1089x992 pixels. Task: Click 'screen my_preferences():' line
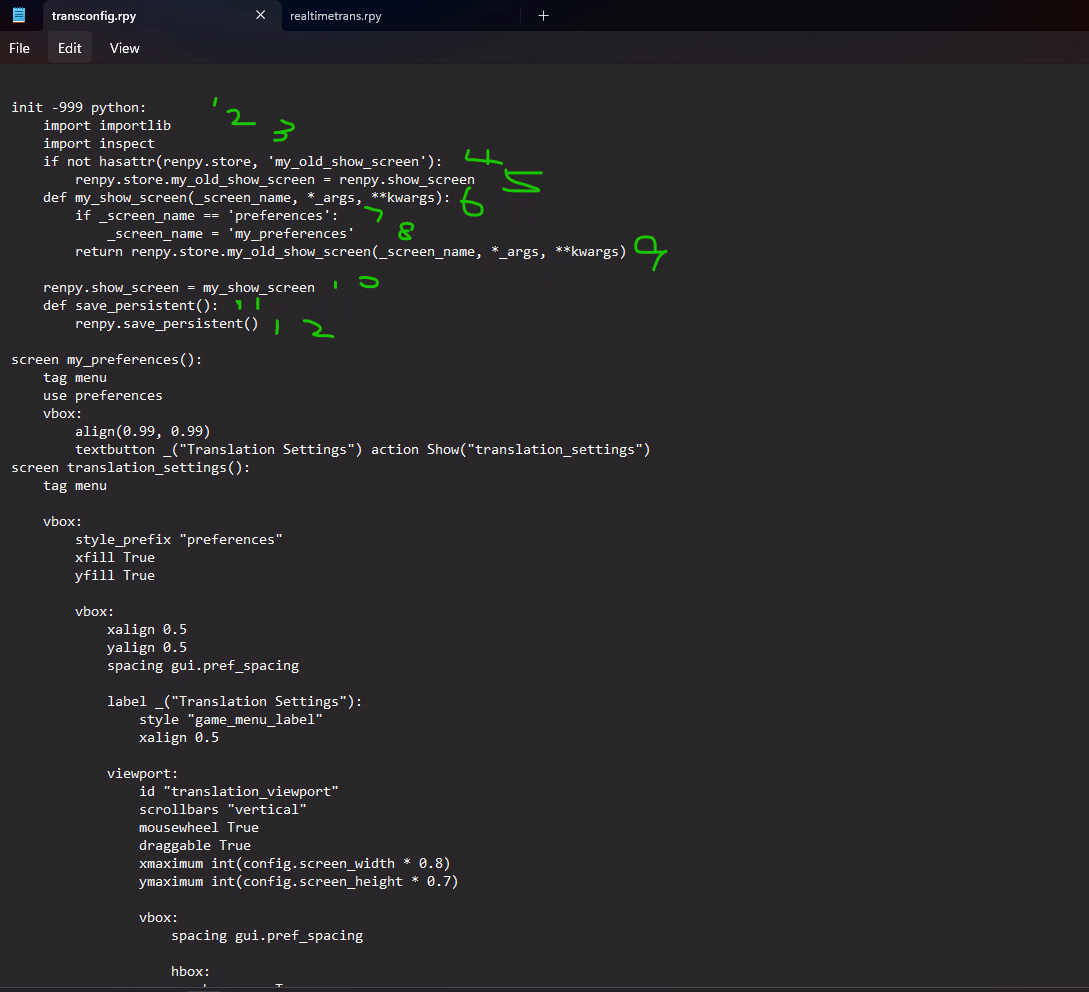[x=107, y=360]
